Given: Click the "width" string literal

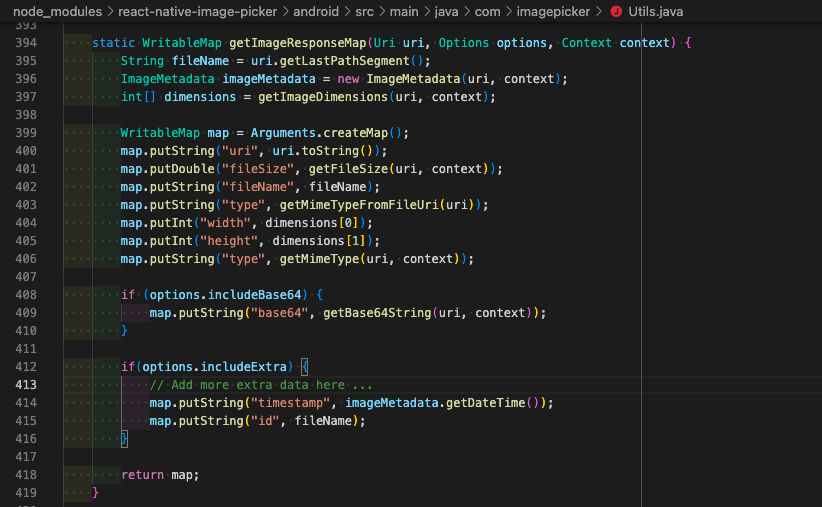Looking at the screenshot, I should coord(225,223).
